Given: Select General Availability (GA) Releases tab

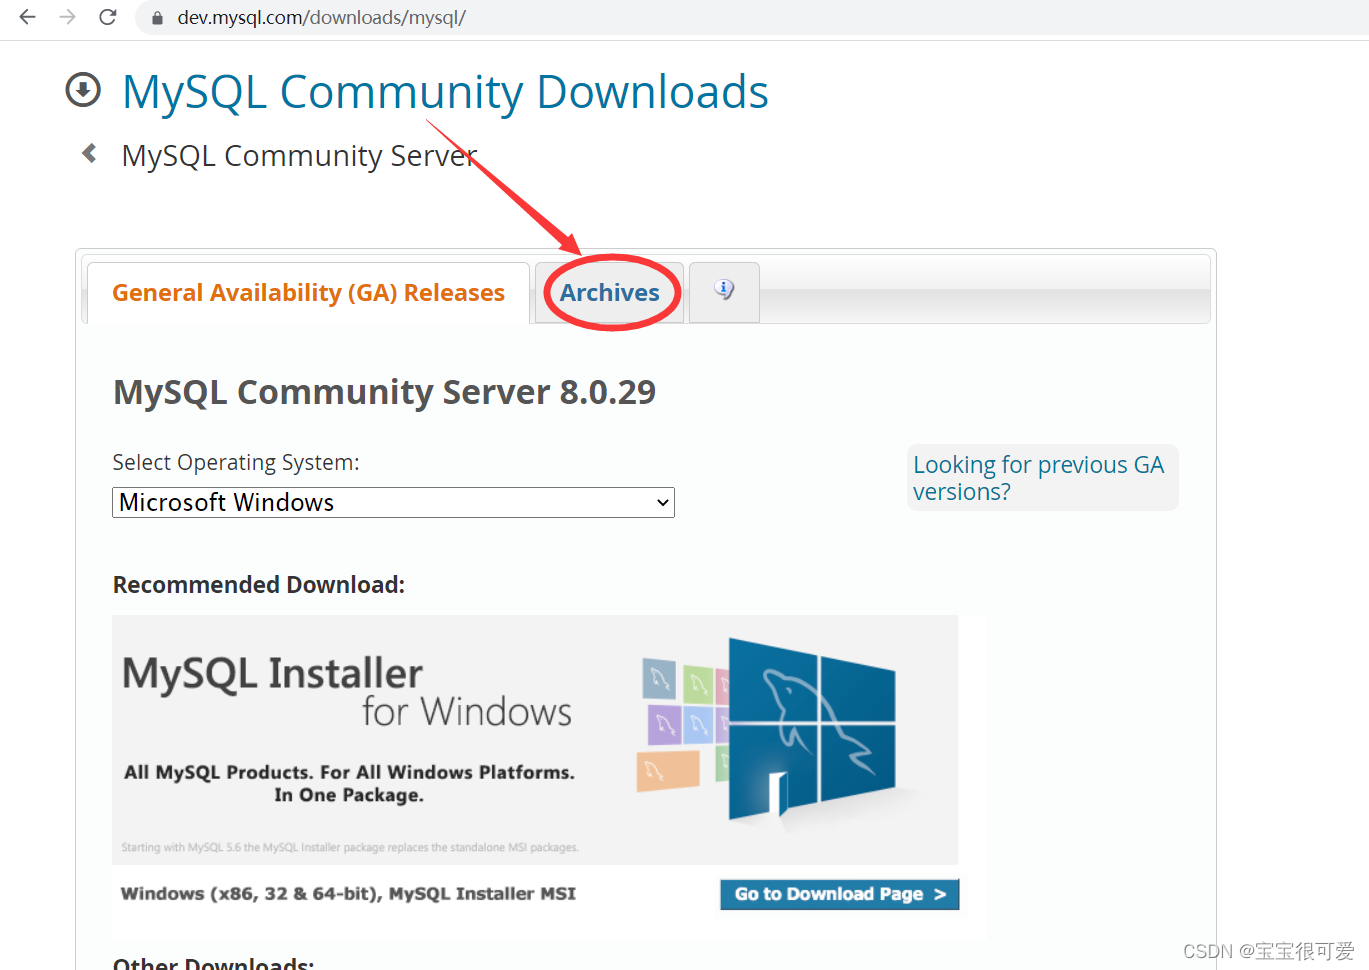Looking at the screenshot, I should 308,293.
